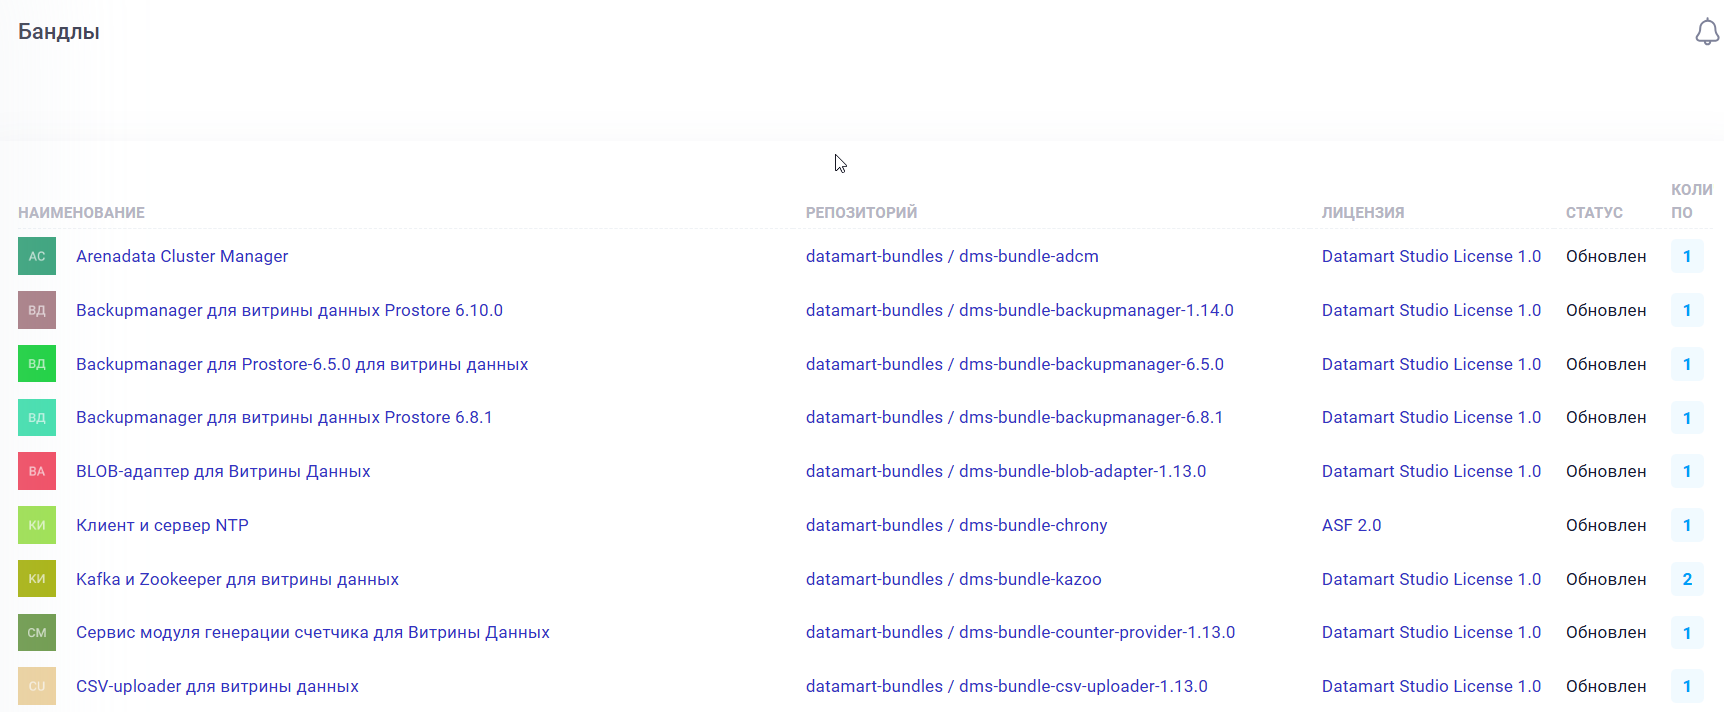
Task: Click the avatar icon beside Клиент и сервер NTP
Action: pos(37,525)
